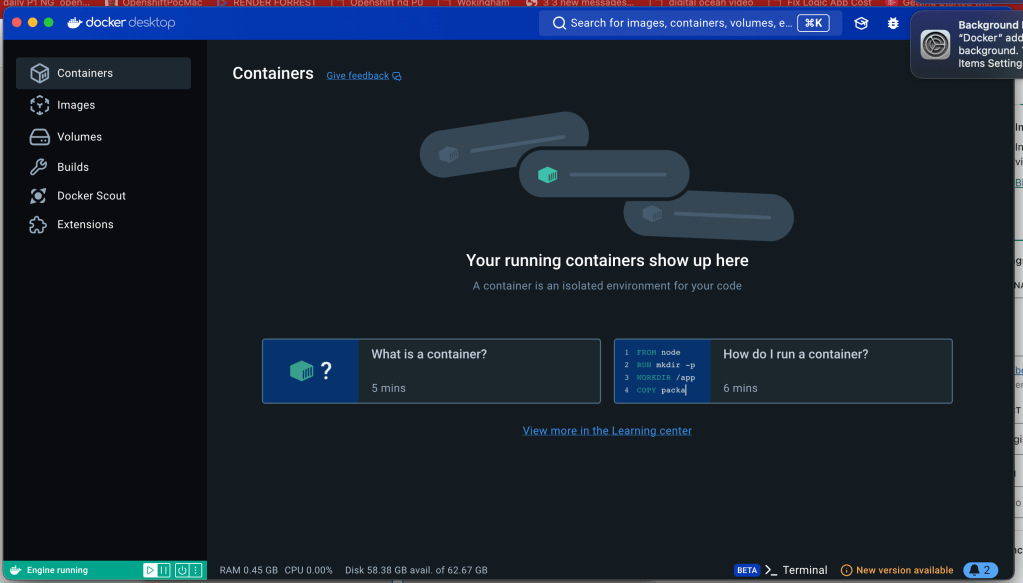Click the engine power button icon
Image resolution: width=1023 pixels, height=583 pixels.
pos(182,570)
